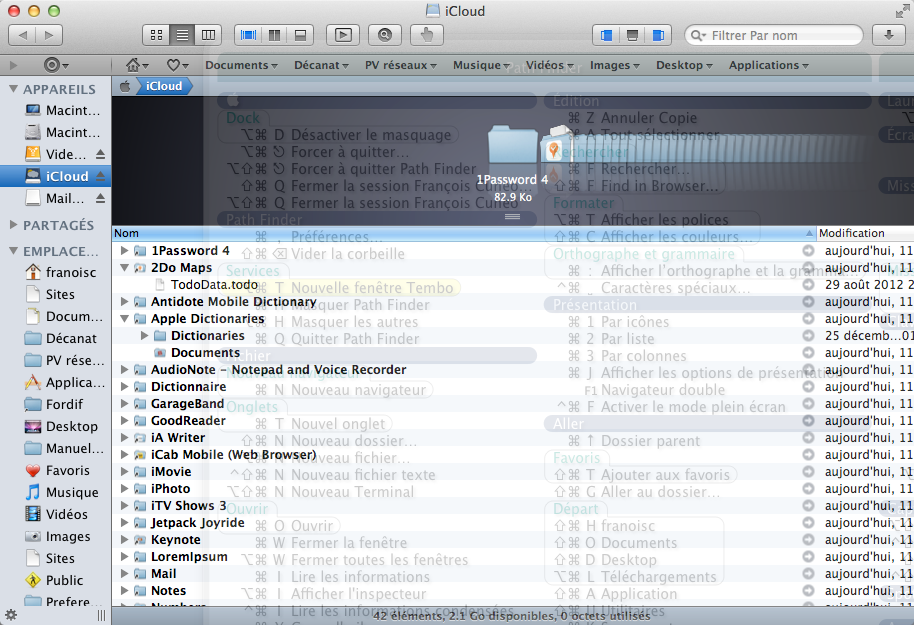Open the franoisc home folder in the sidebar
Image resolution: width=914 pixels, height=625 pixels.
point(61,272)
